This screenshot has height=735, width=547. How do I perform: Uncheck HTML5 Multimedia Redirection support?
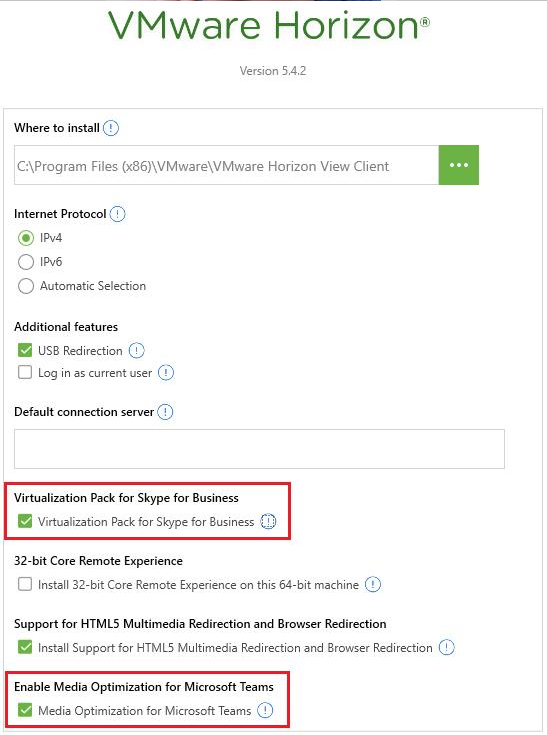[25, 647]
